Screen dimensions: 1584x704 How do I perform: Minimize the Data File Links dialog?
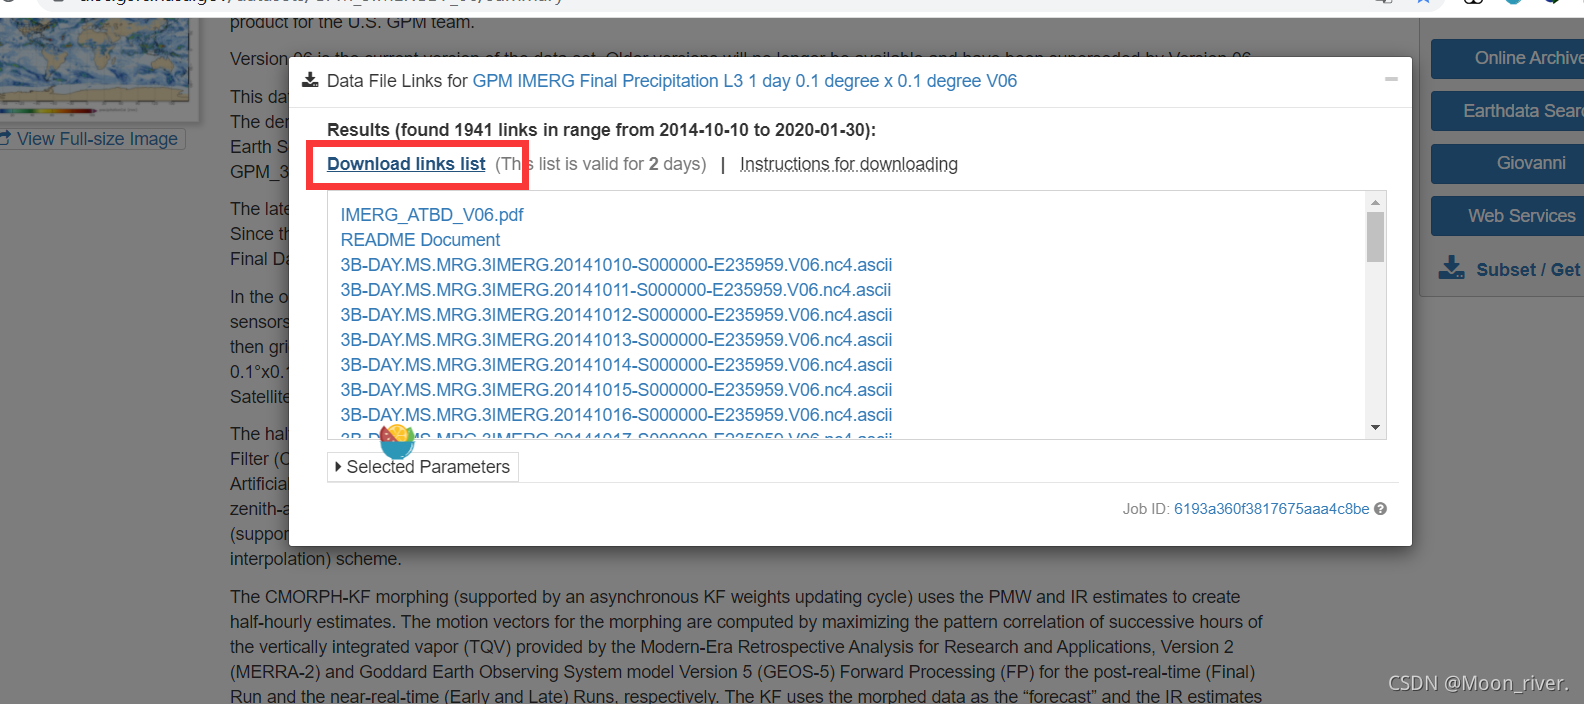1391,79
